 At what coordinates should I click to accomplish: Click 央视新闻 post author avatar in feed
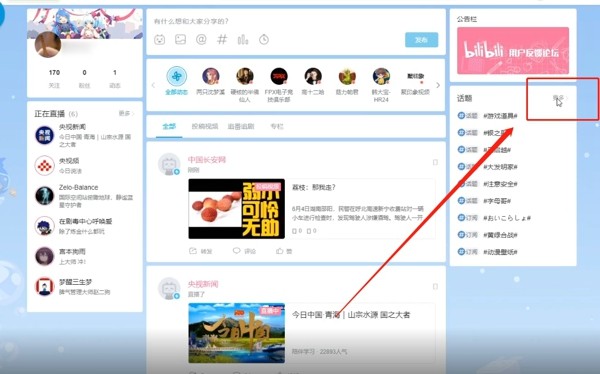169,289
